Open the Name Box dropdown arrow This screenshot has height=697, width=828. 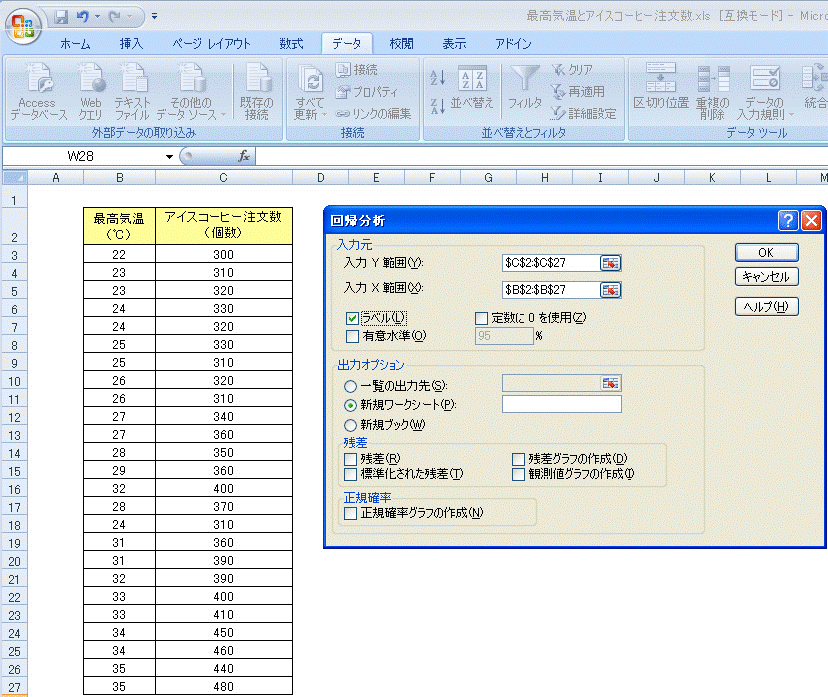click(169, 157)
